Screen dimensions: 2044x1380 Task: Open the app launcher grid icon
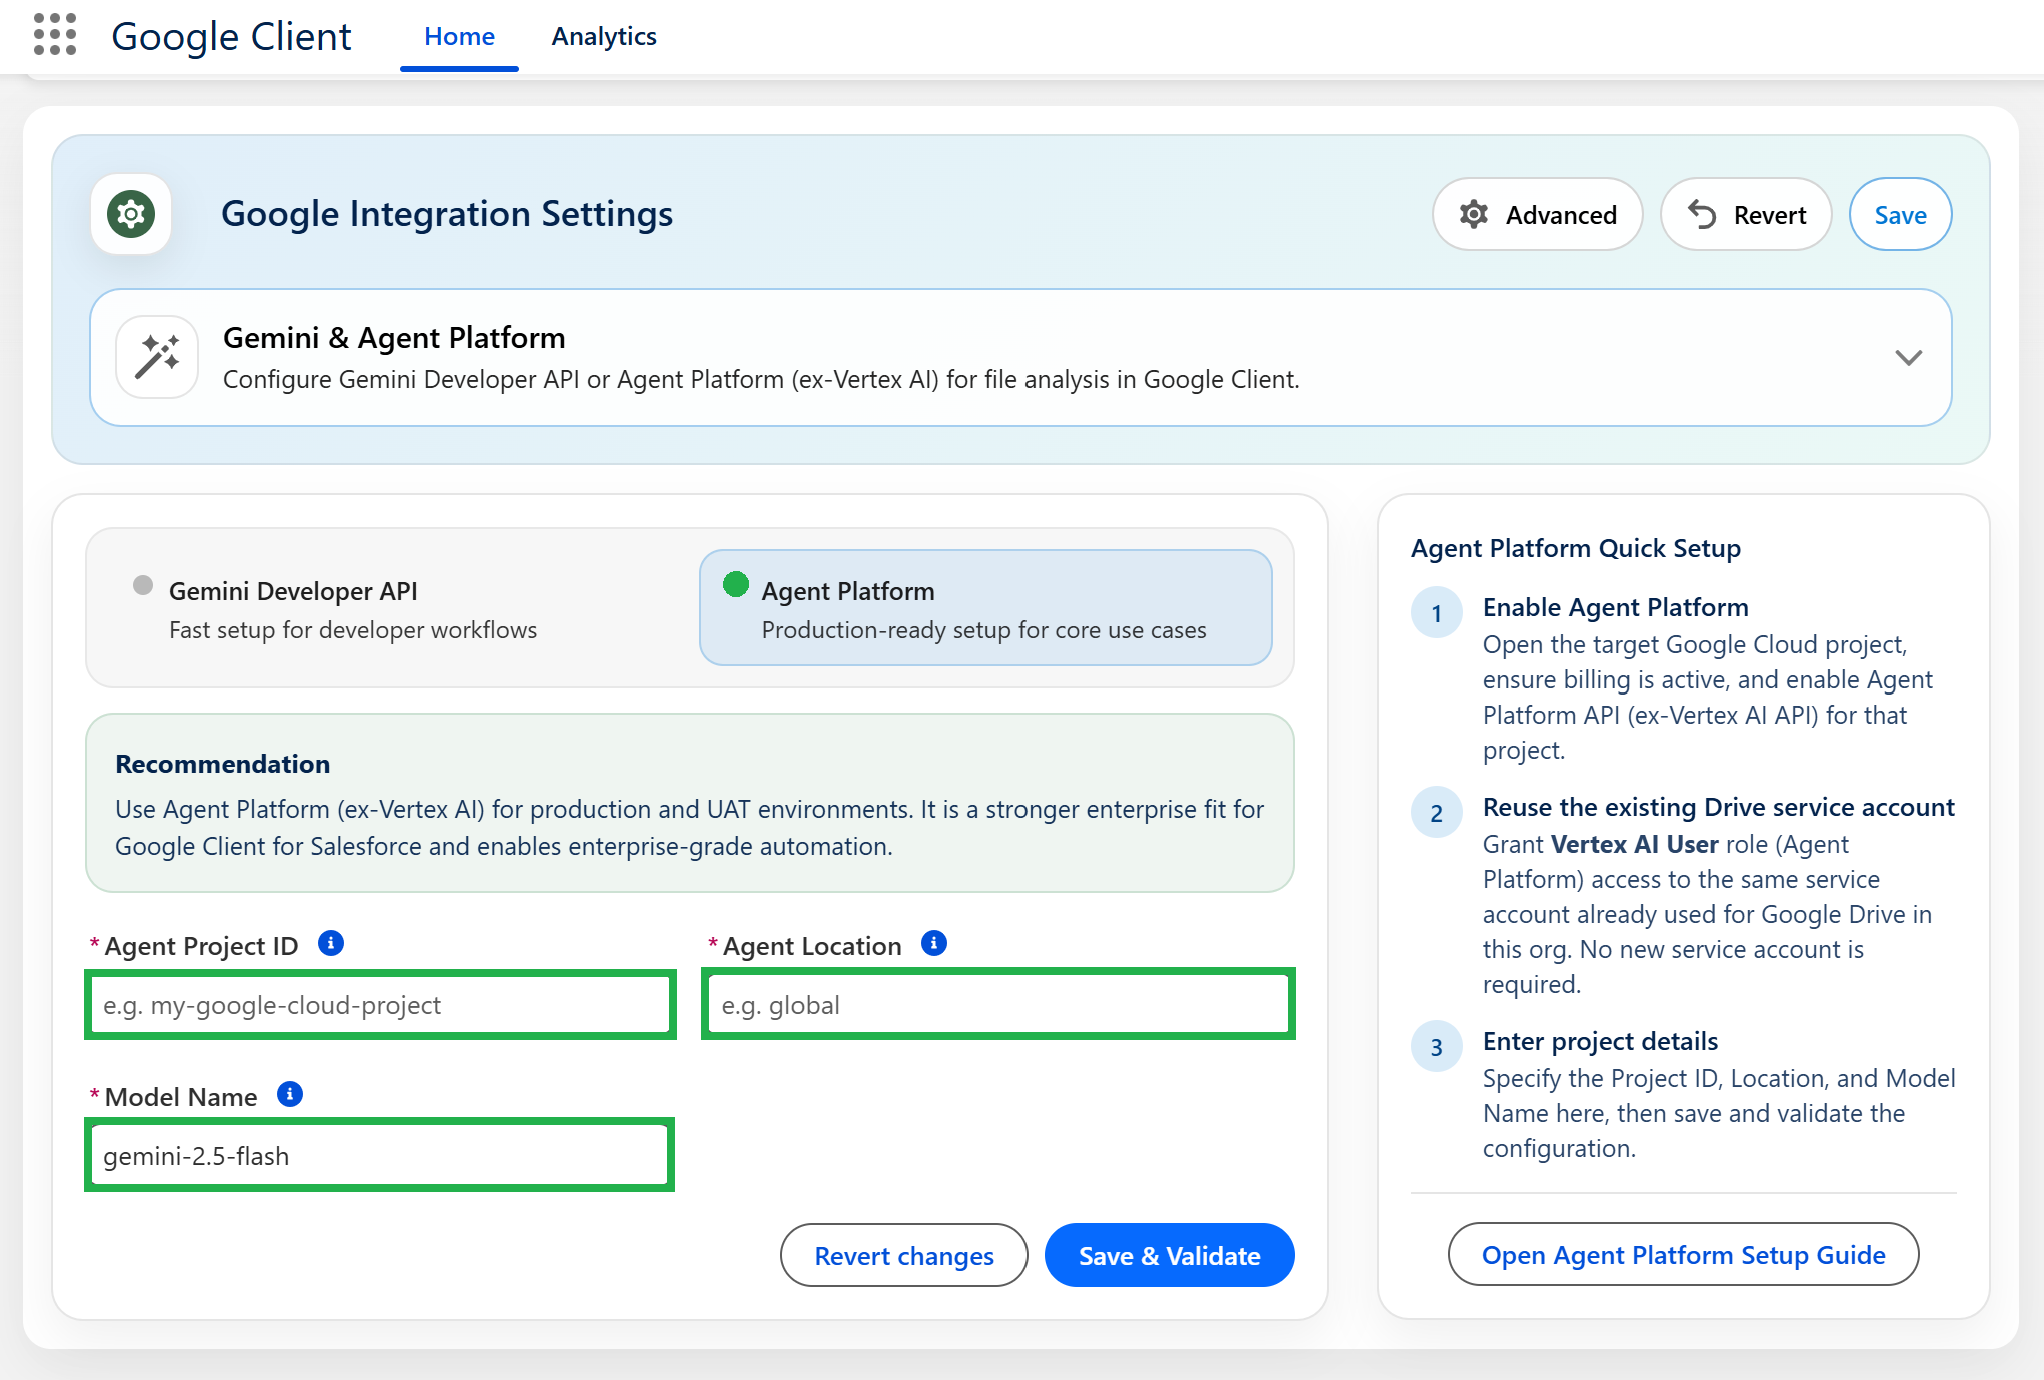[x=55, y=35]
